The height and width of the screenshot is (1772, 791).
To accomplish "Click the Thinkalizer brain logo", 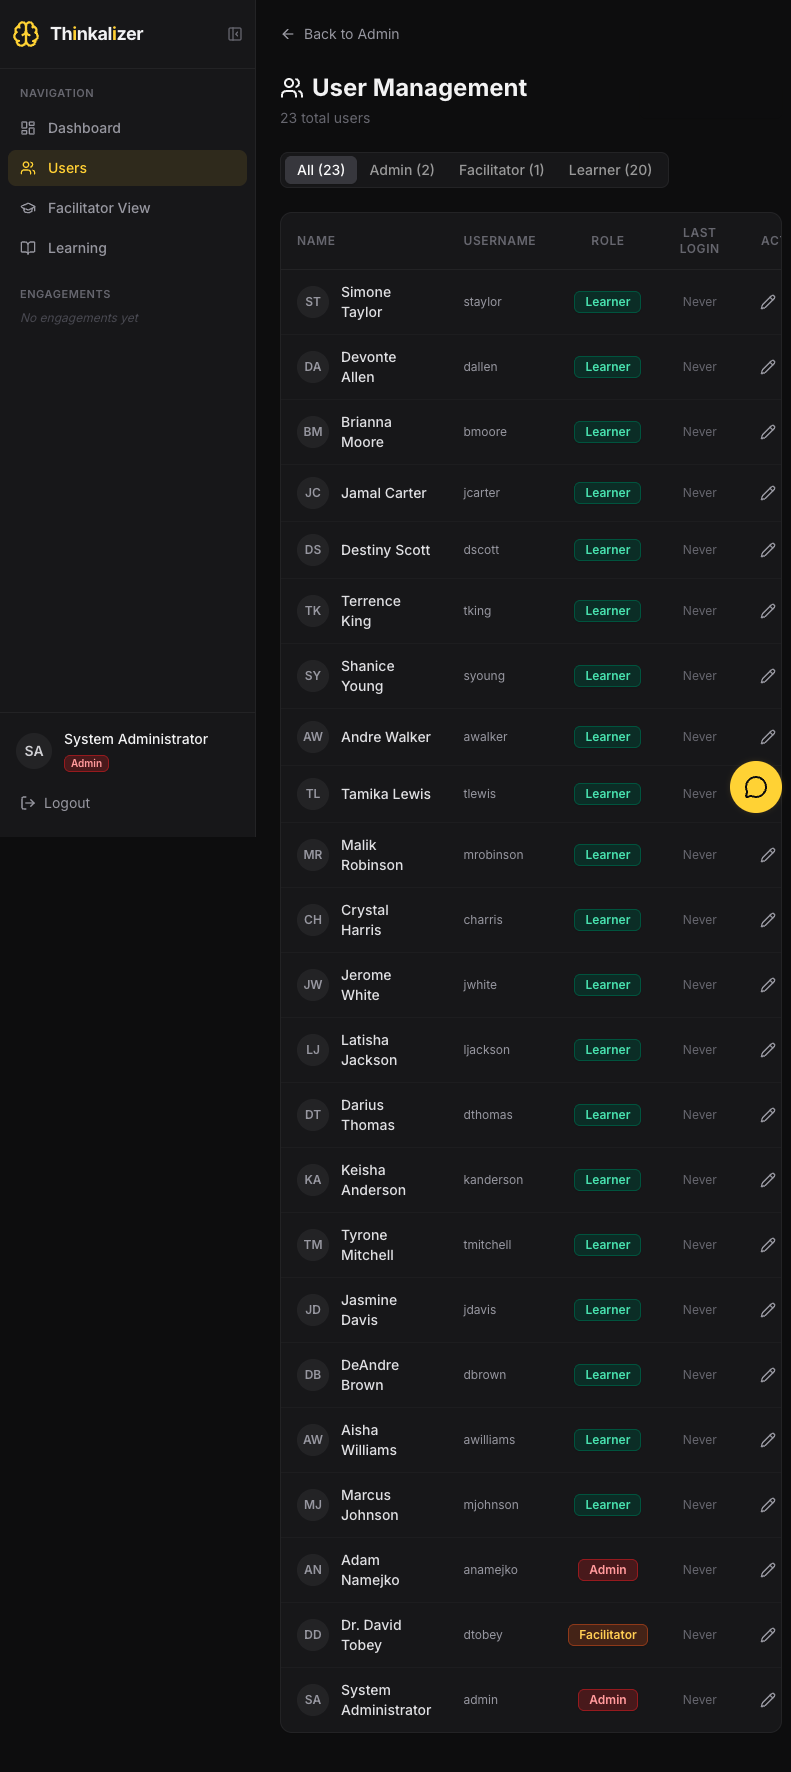I will (x=26, y=34).
